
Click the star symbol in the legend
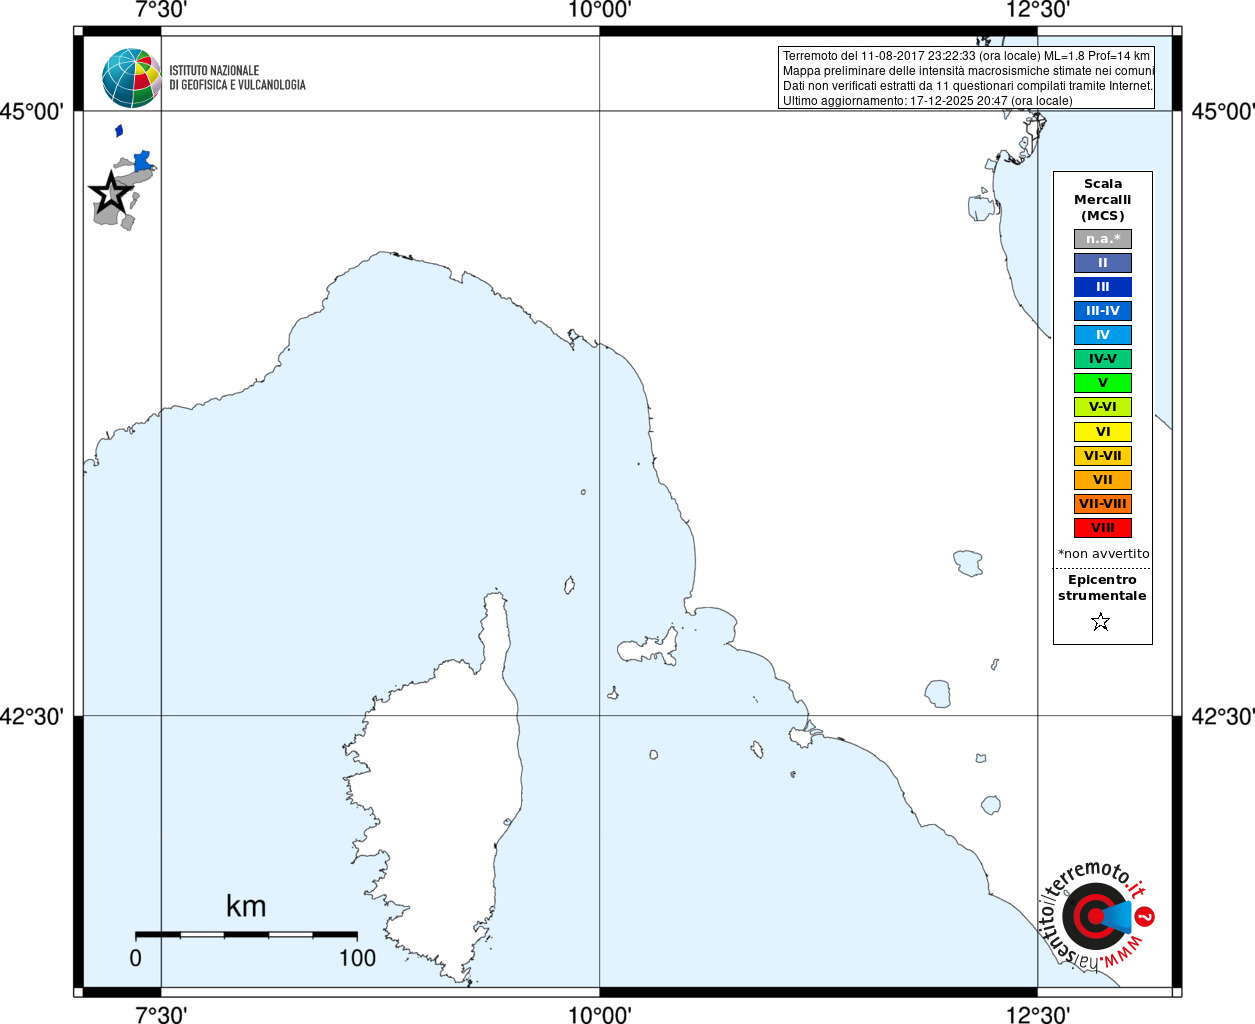click(x=1101, y=622)
